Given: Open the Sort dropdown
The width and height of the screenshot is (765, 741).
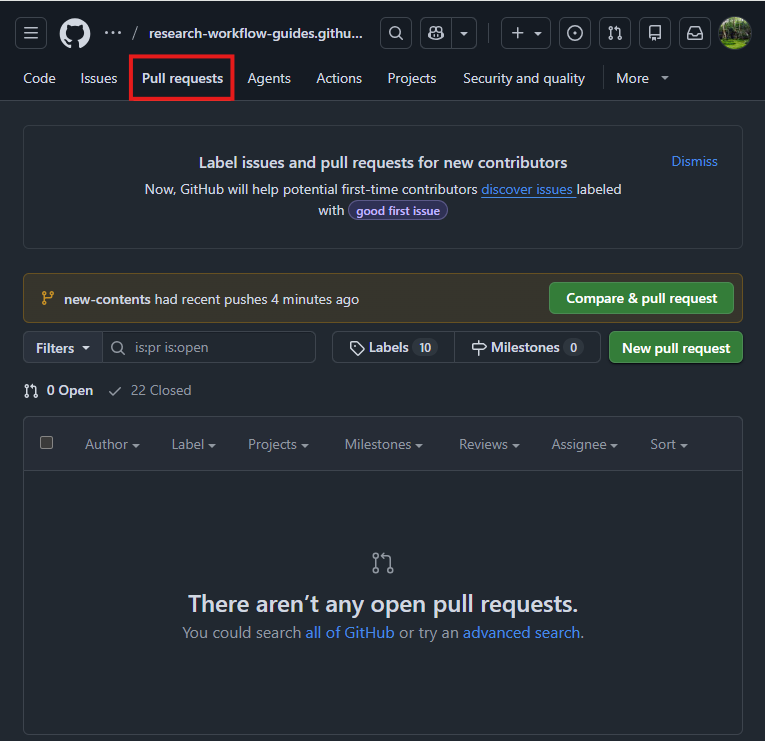Looking at the screenshot, I should (668, 444).
